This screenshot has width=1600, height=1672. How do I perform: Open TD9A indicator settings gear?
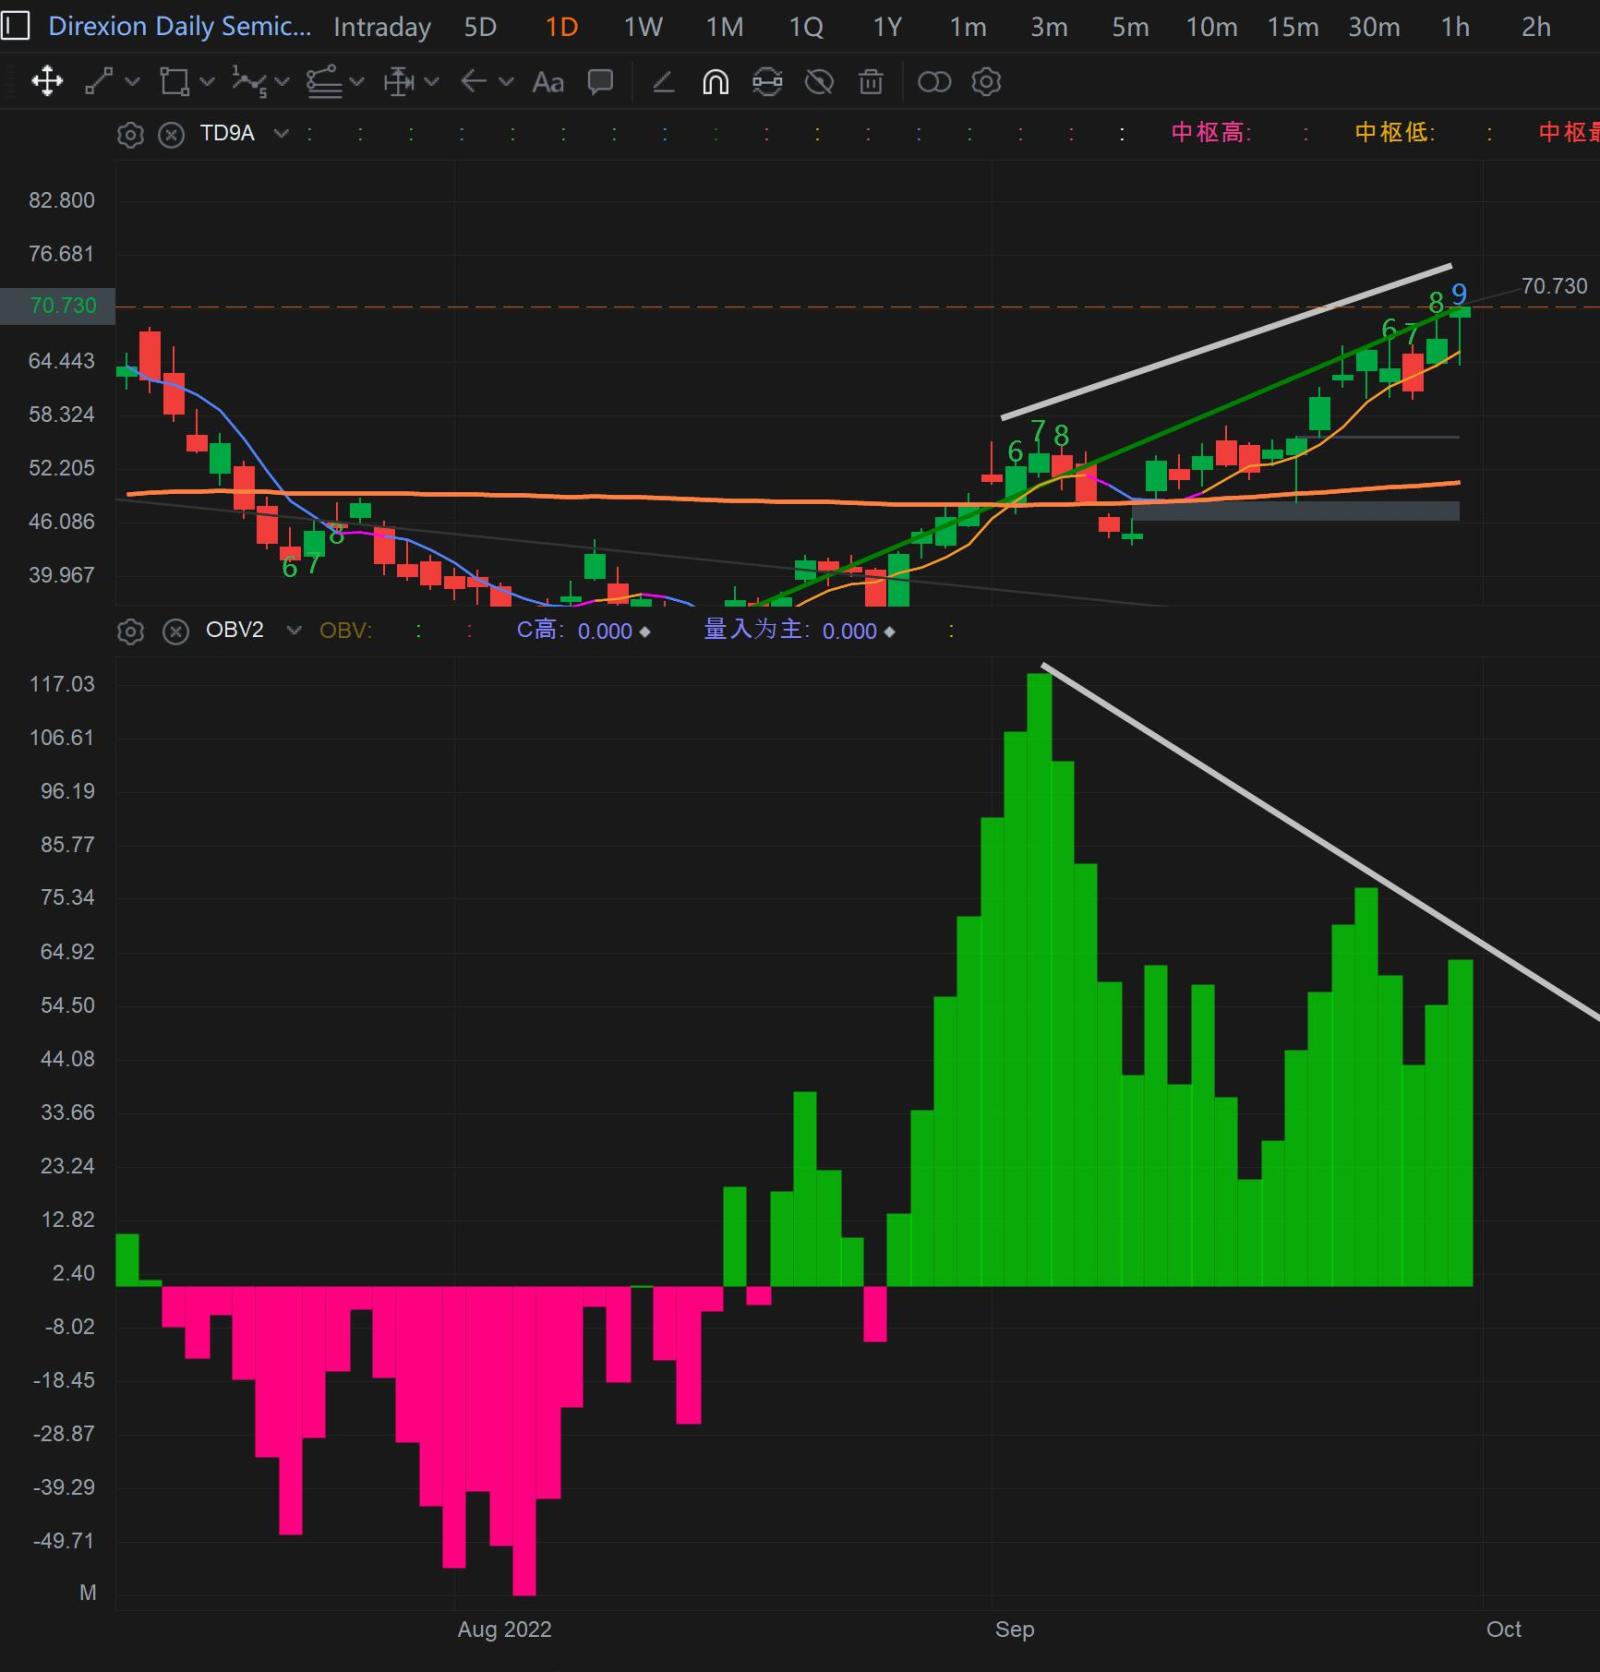pyautogui.click(x=130, y=134)
